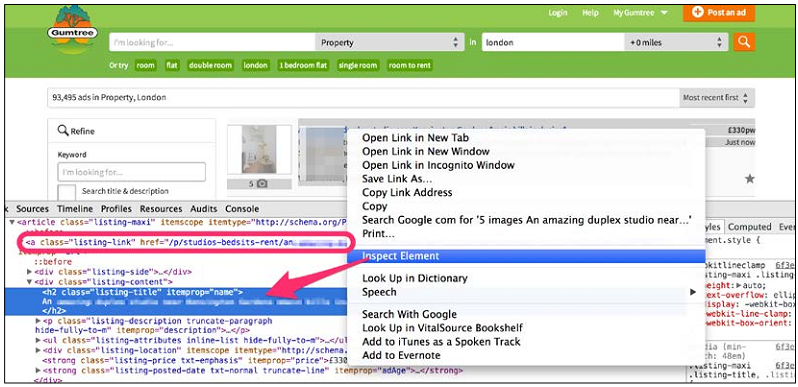This screenshot has width=798, height=387.
Task: Open the Property category dropdown
Action: point(390,43)
